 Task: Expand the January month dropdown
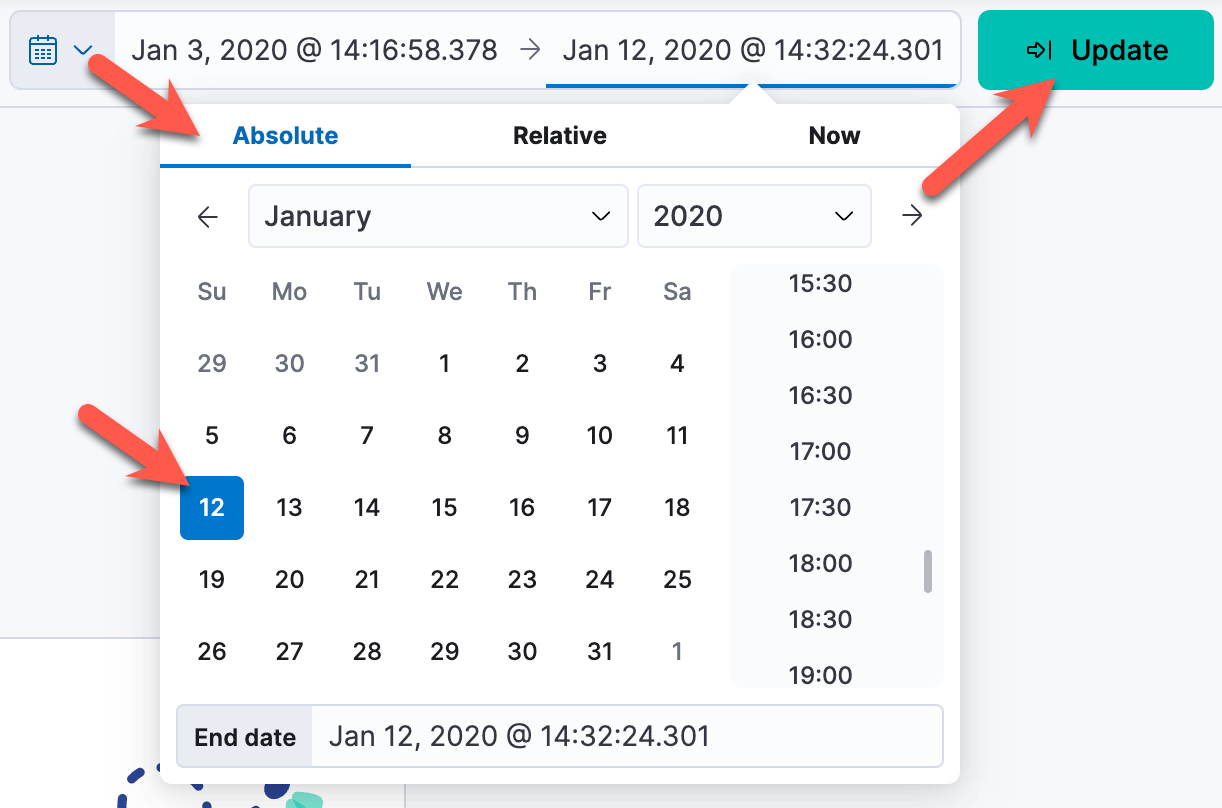pyautogui.click(x=438, y=216)
